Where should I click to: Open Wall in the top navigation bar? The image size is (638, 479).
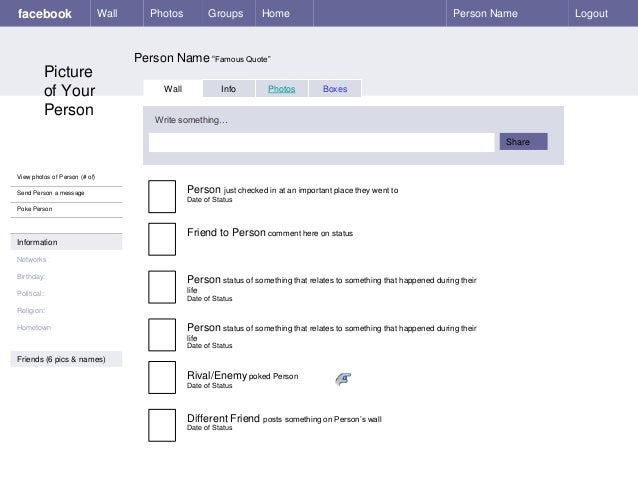[x=107, y=13]
